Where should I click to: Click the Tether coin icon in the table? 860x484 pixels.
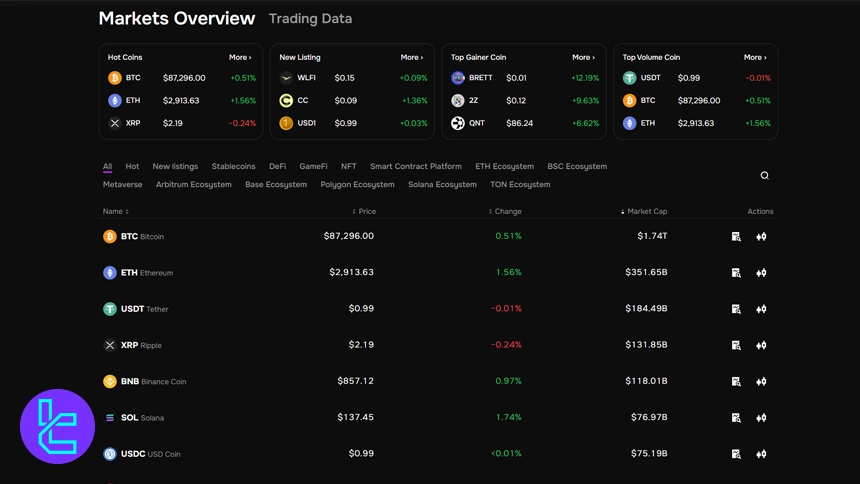point(110,309)
